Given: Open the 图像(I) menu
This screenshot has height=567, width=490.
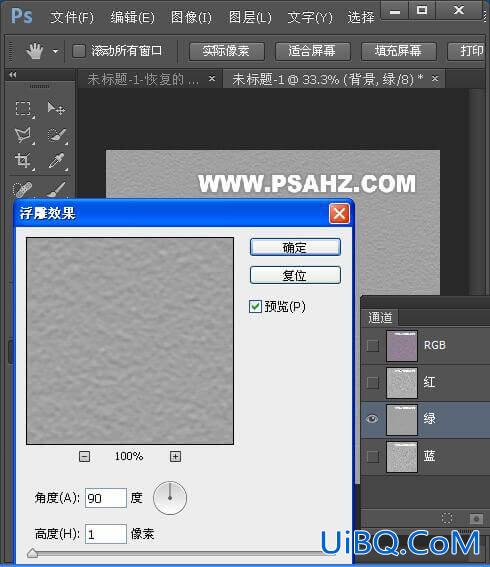Looking at the screenshot, I should pos(191,17).
